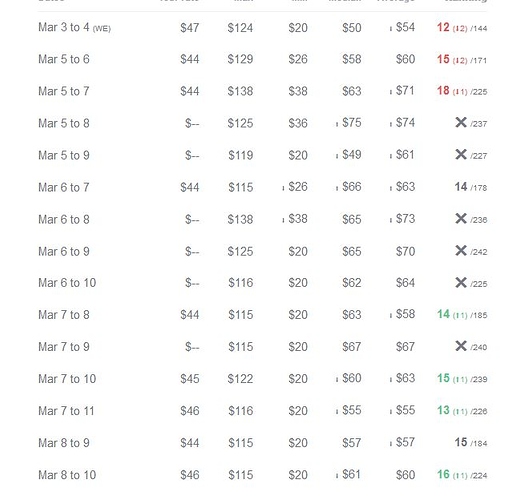Click the arrow indicator beside $26 min for Mar 6 to 7
Viewport: 529px width, 500px height.
[283, 188]
